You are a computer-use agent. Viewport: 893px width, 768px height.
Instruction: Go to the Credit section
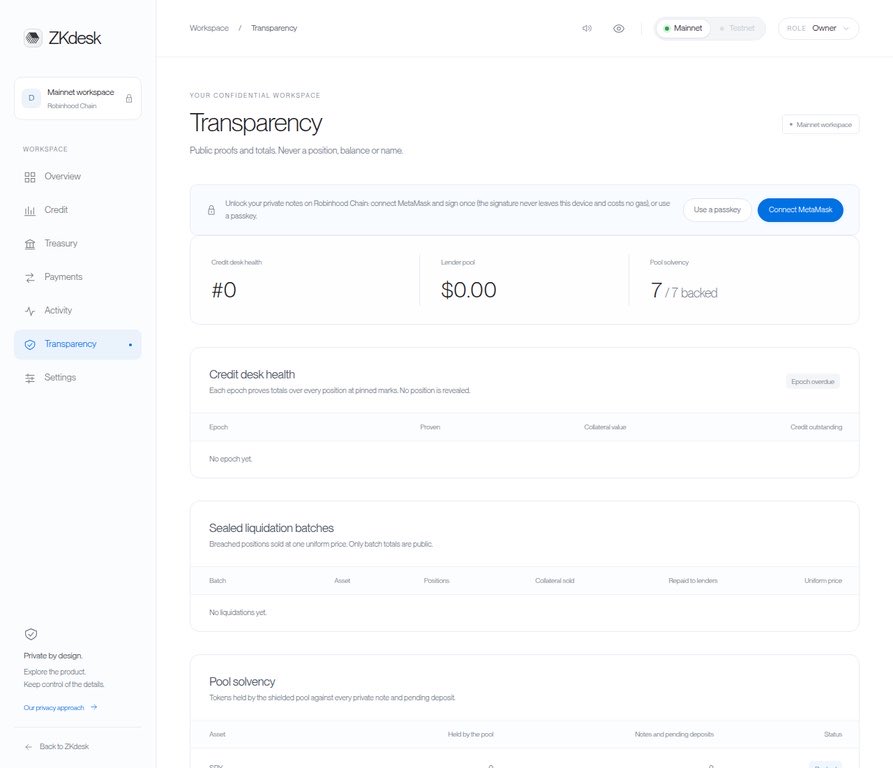(x=78, y=210)
